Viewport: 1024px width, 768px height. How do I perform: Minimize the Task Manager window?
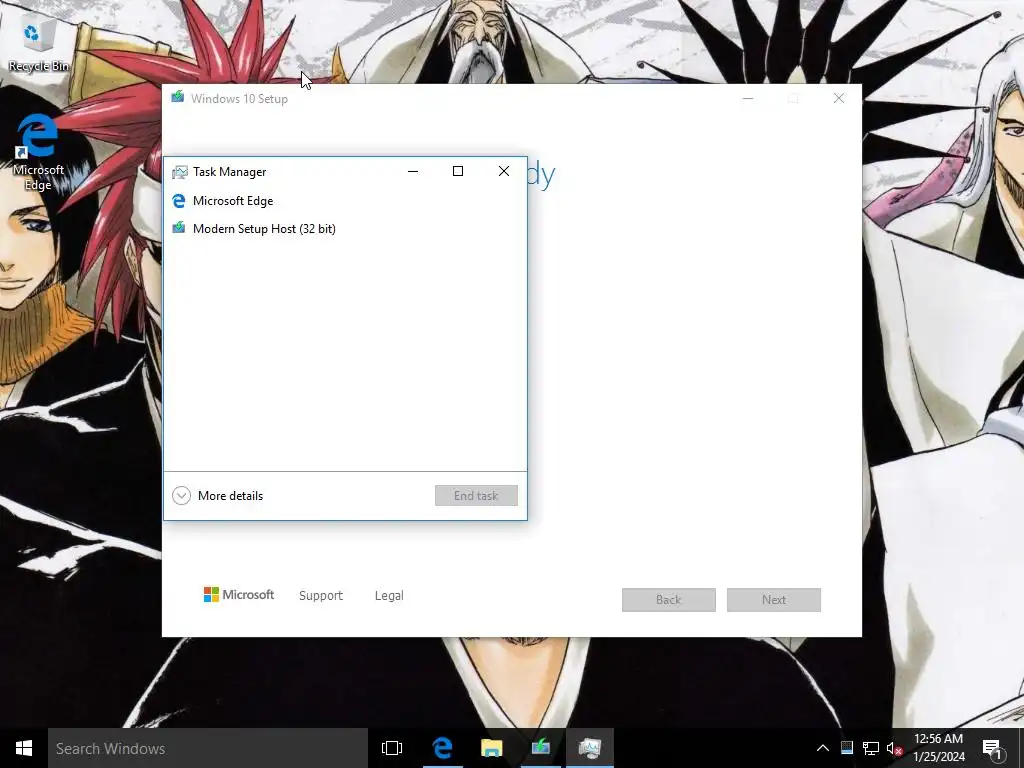click(x=413, y=171)
